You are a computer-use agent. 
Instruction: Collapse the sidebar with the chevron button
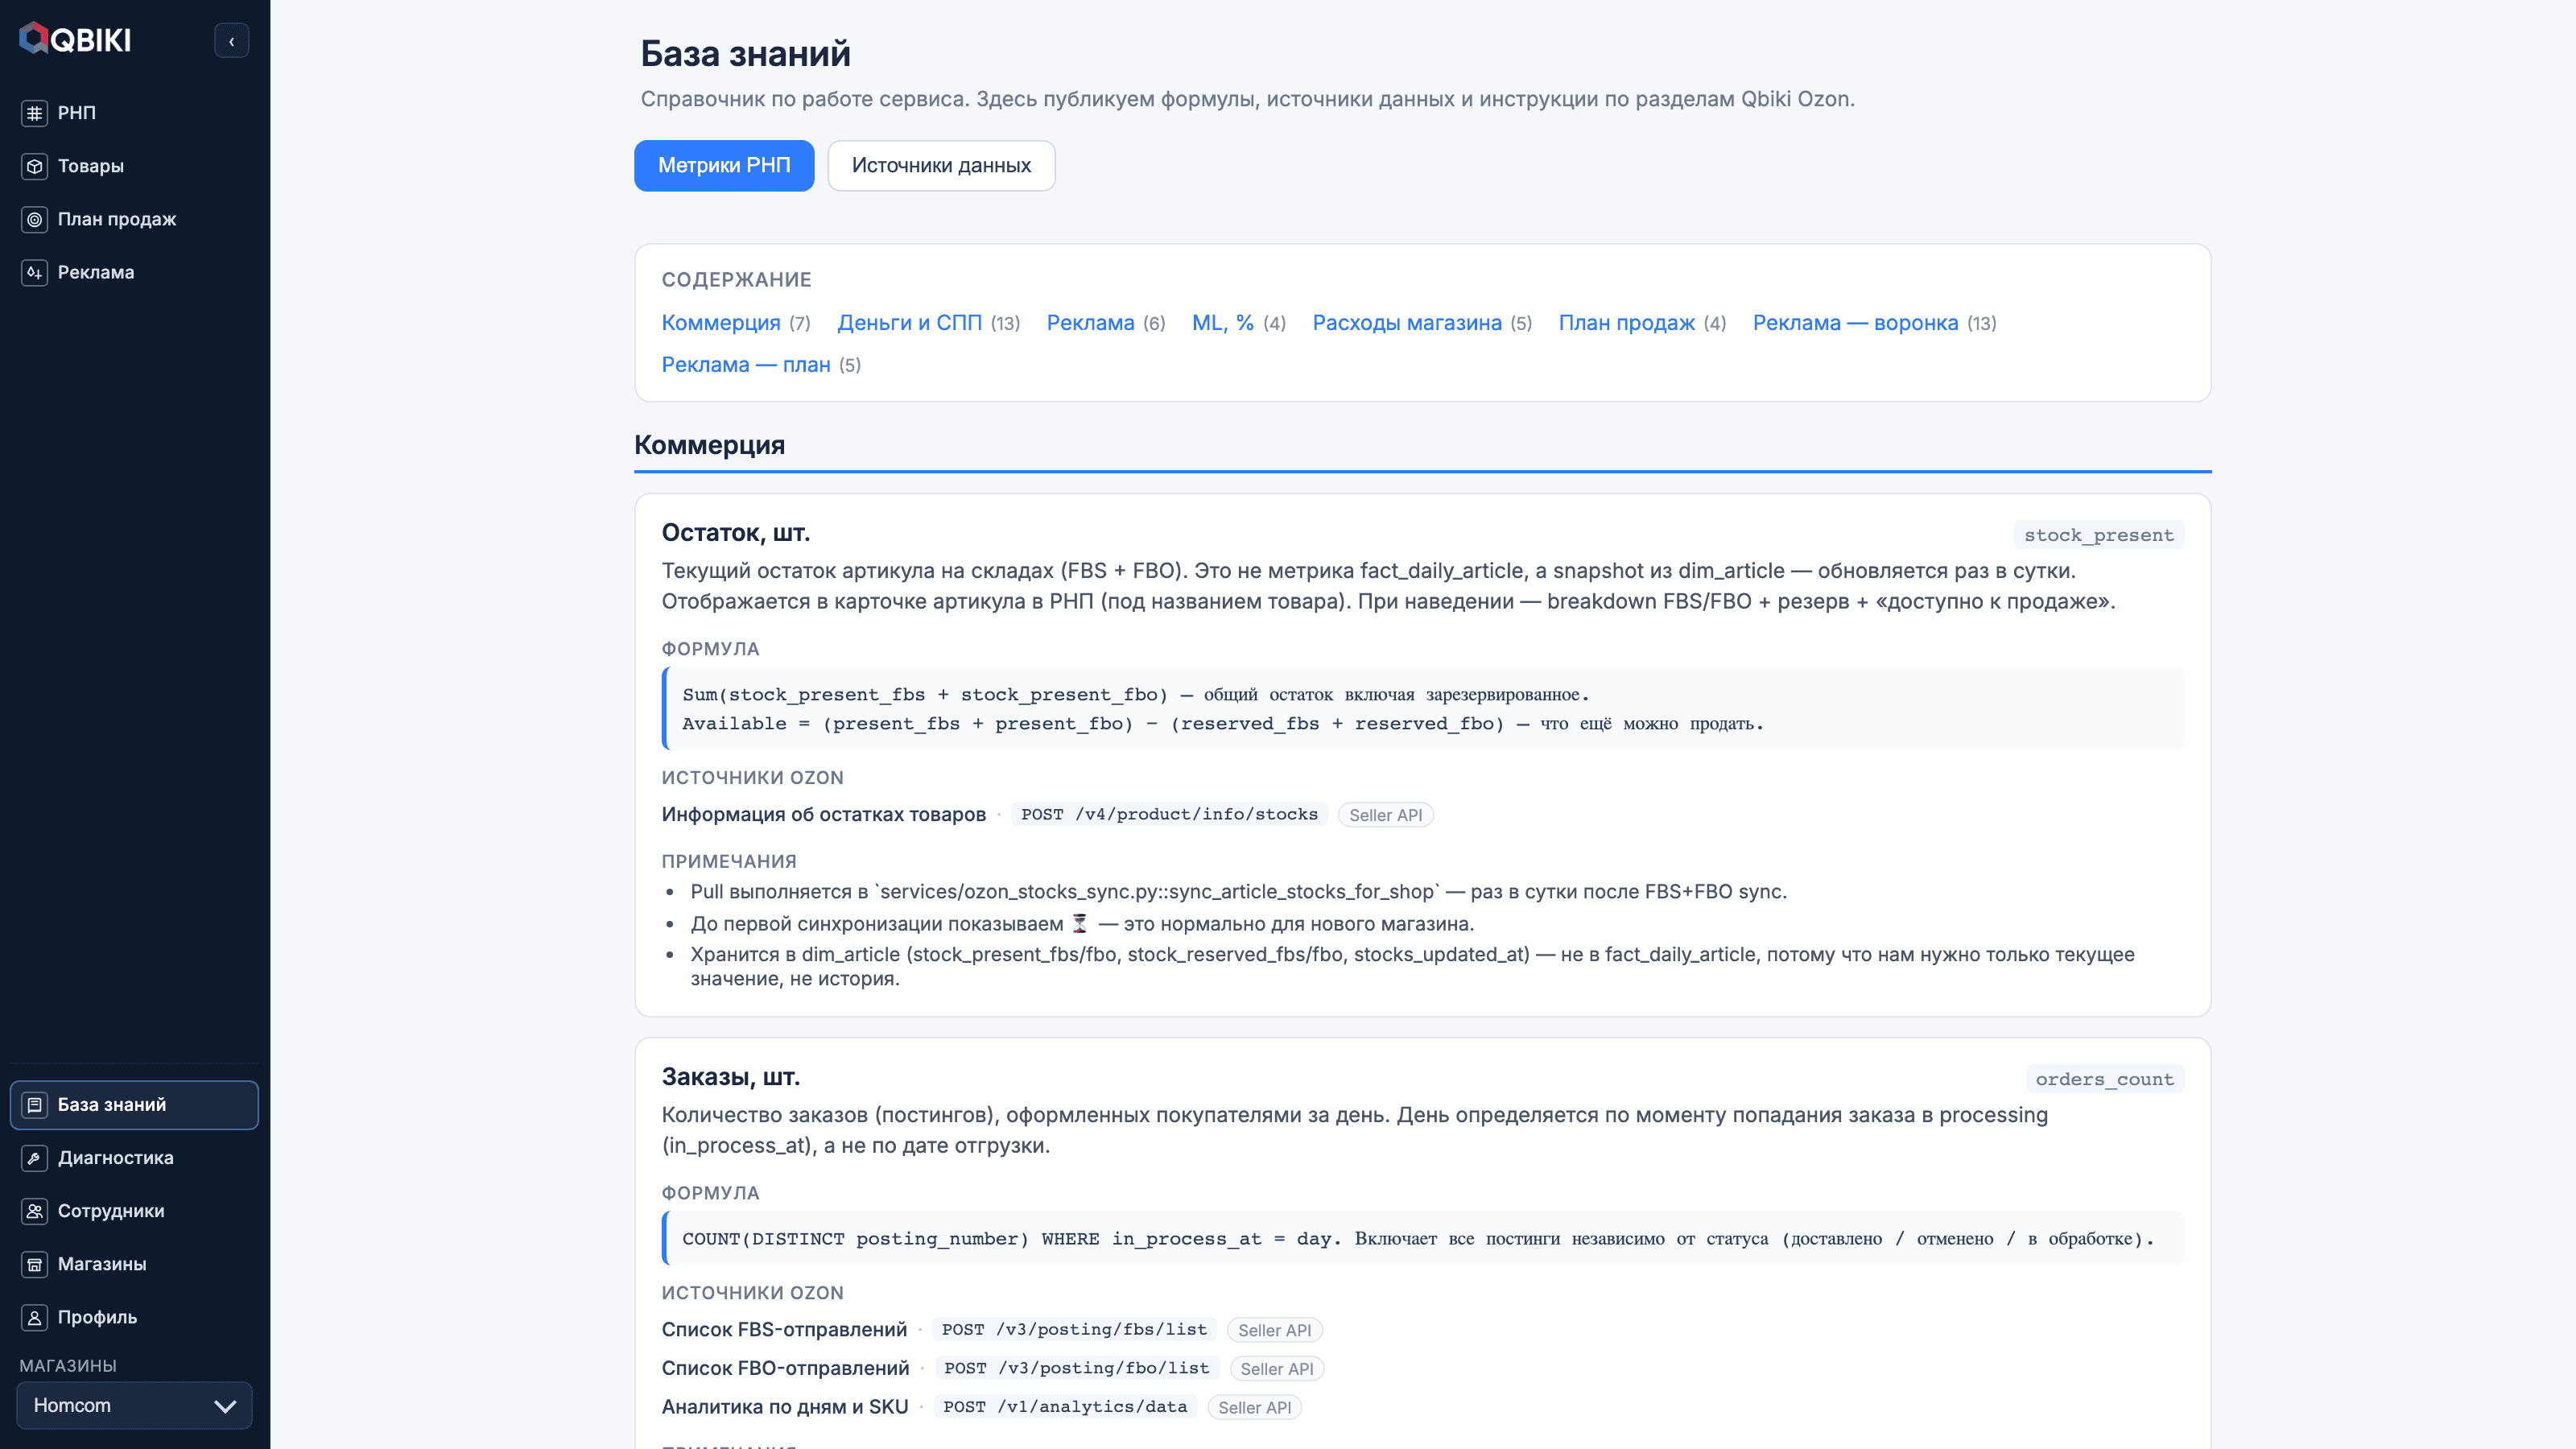[x=232, y=41]
